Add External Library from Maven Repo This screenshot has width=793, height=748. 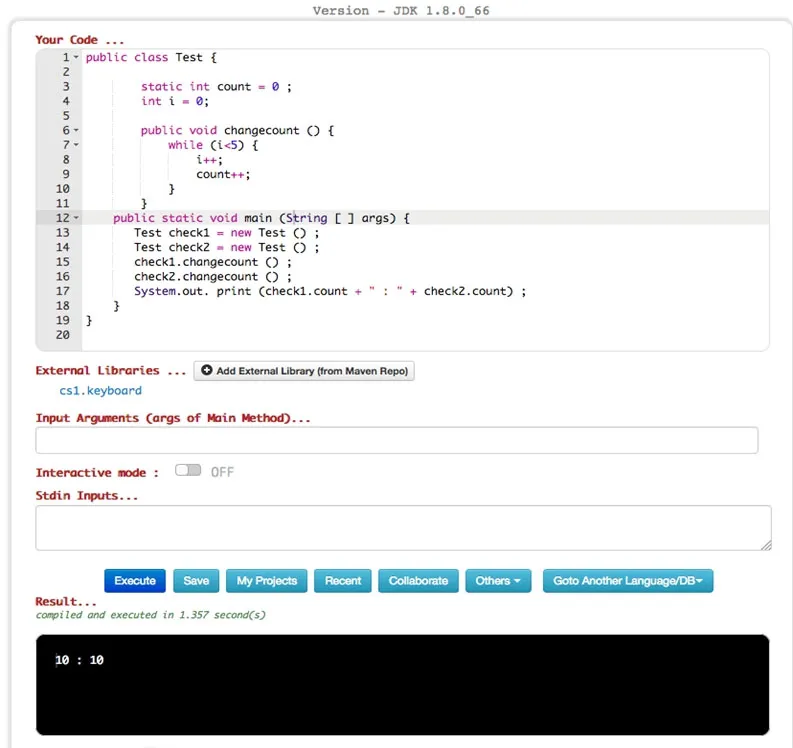304,371
